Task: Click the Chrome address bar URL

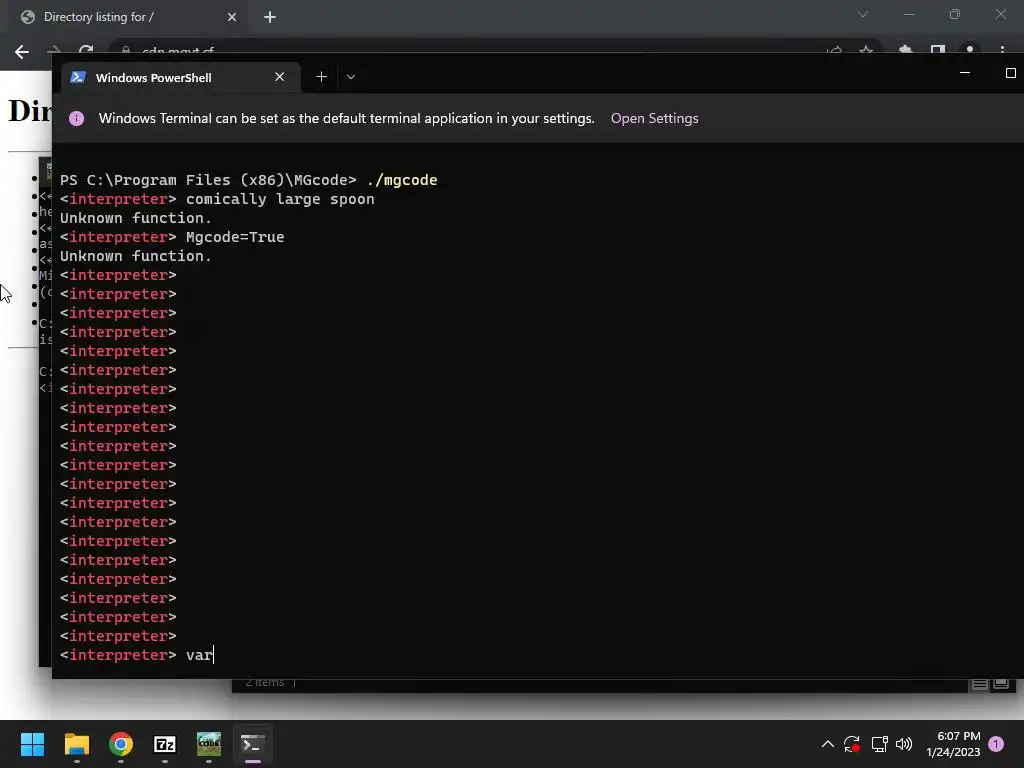Action: coord(178,50)
